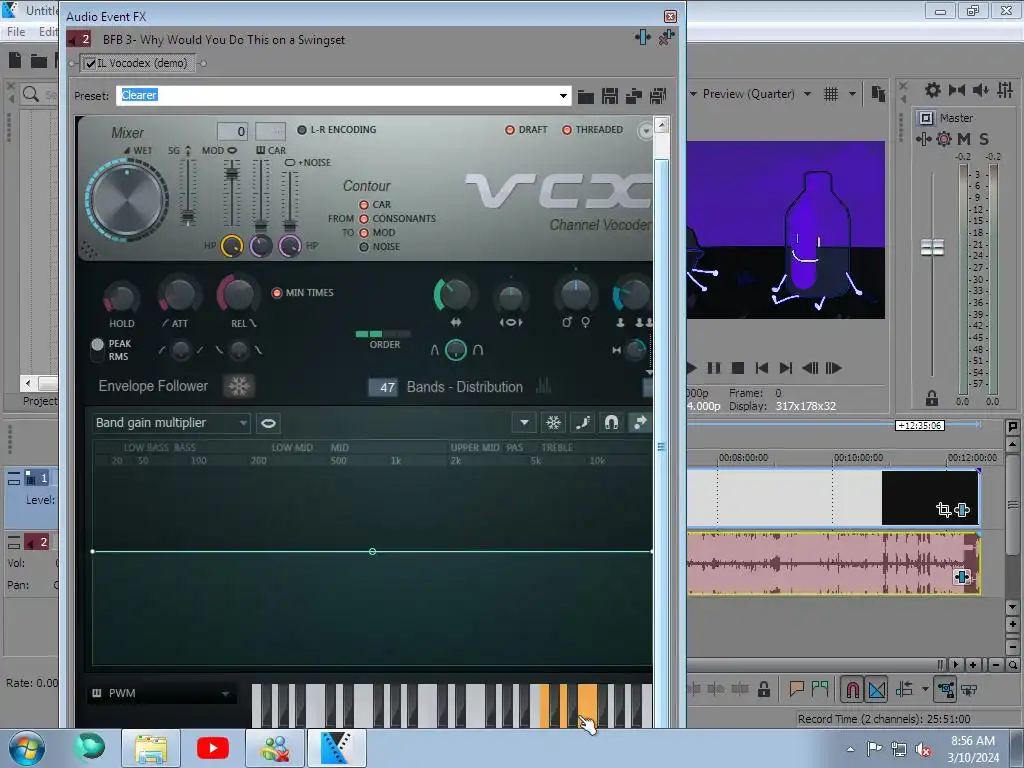Toggle the L-R ENCODING option
The image size is (1024, 768).
click(302, 130)
